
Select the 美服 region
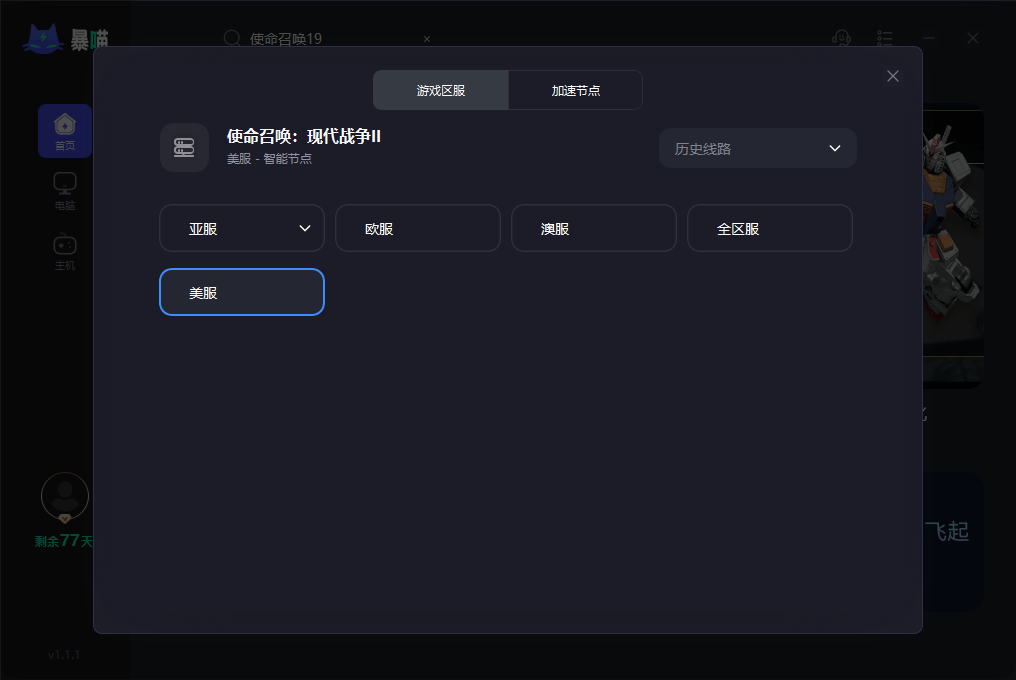coord(242,292)
